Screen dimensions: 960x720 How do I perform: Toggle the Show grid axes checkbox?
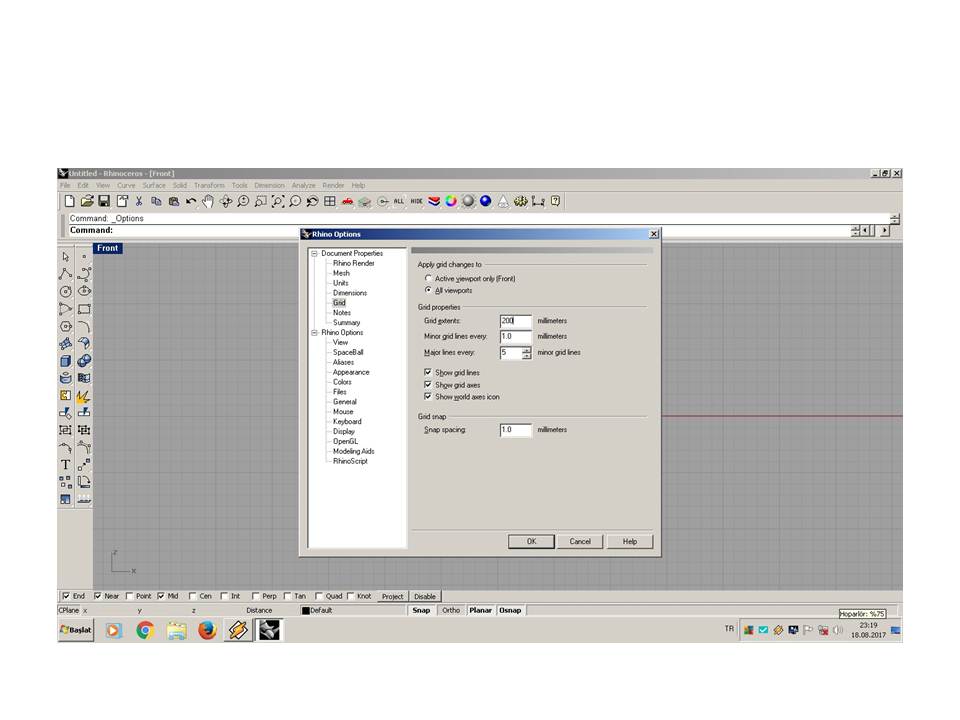coord(428,384)
